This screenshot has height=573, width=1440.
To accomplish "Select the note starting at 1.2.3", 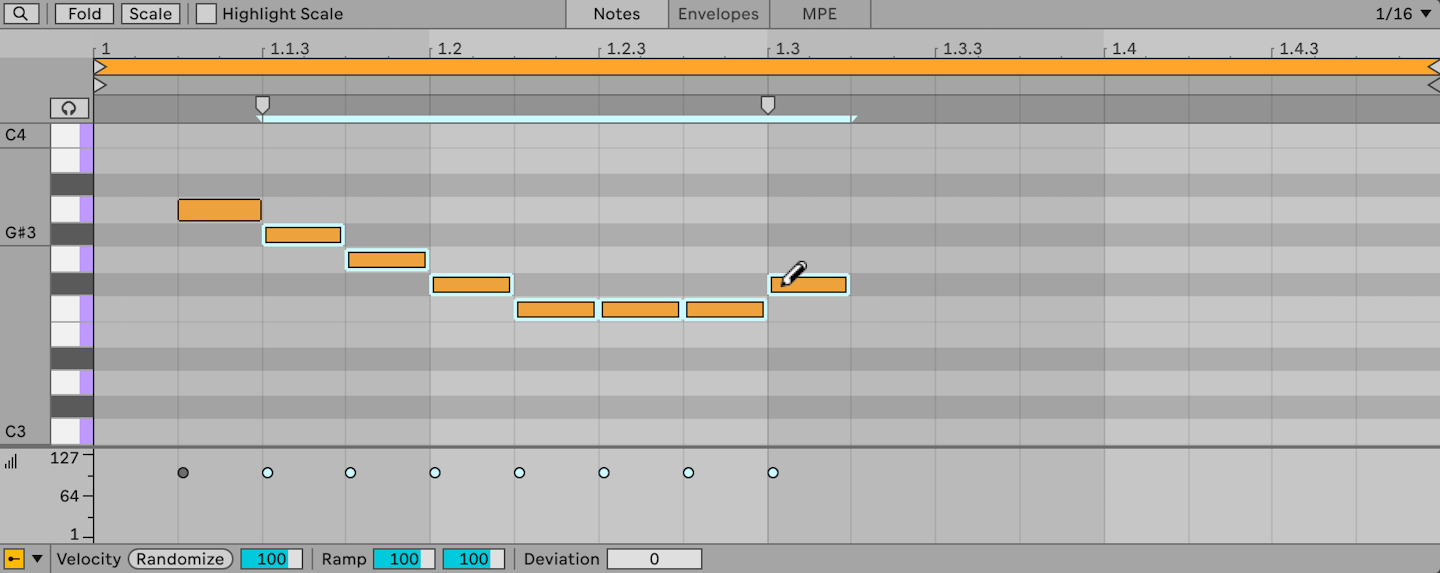I will pos(640,310).
